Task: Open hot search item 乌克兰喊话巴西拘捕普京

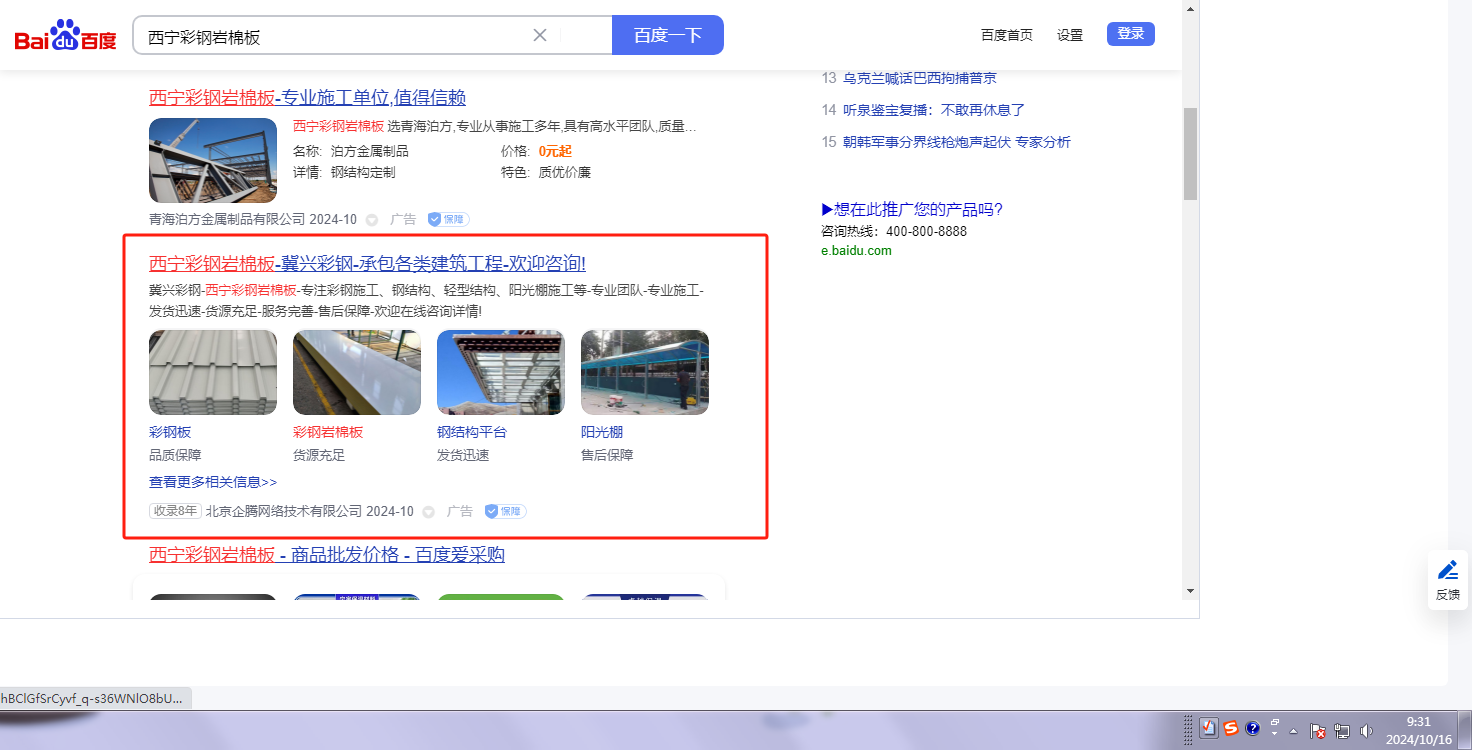Action: pos(920,78)
